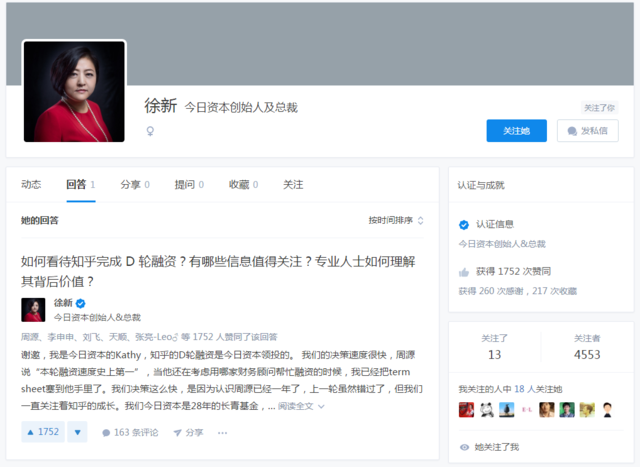Image resolution: width=640 pixels, height=467 pixels.
Task: Click the large profile photo of 徐新
Action: [74, 92]
